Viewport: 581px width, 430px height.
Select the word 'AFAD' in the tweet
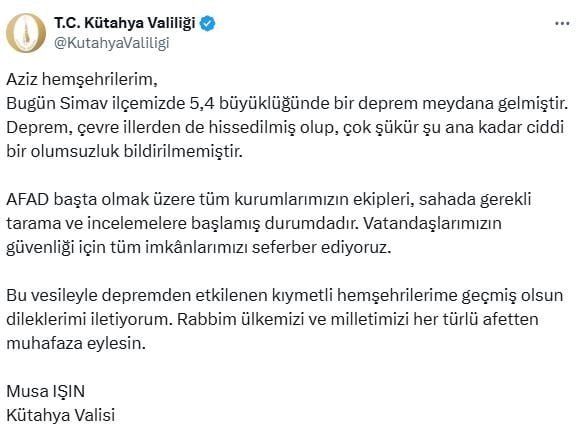28,199
